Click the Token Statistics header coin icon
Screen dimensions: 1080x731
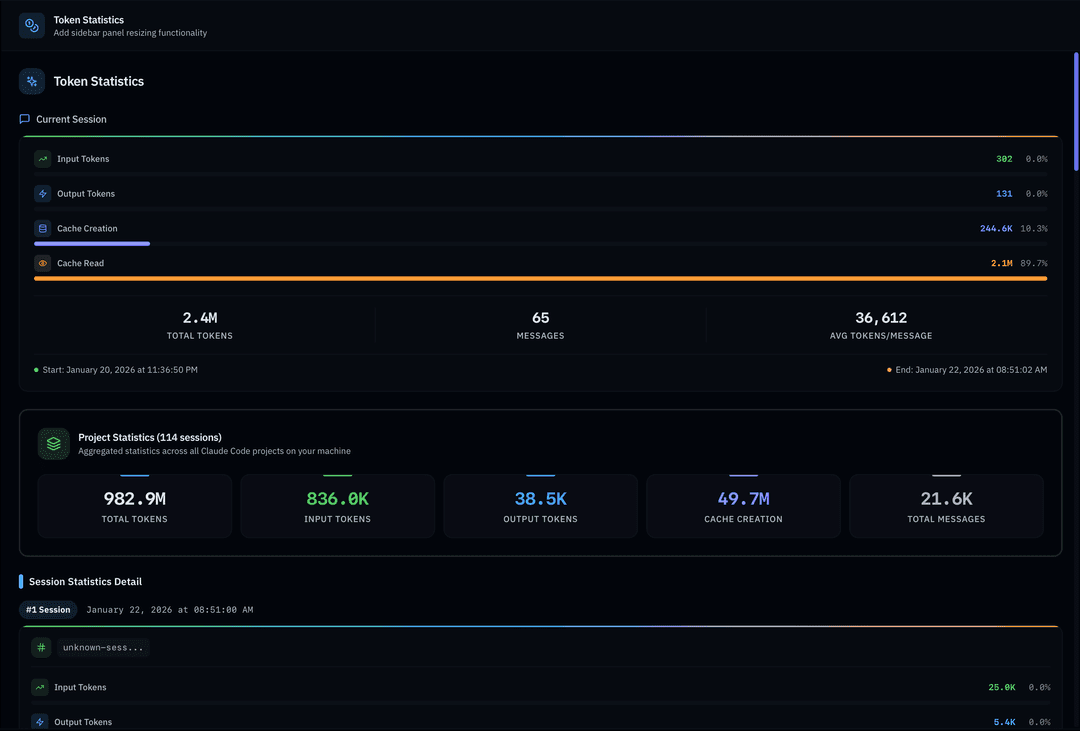(x=32, y=25)
